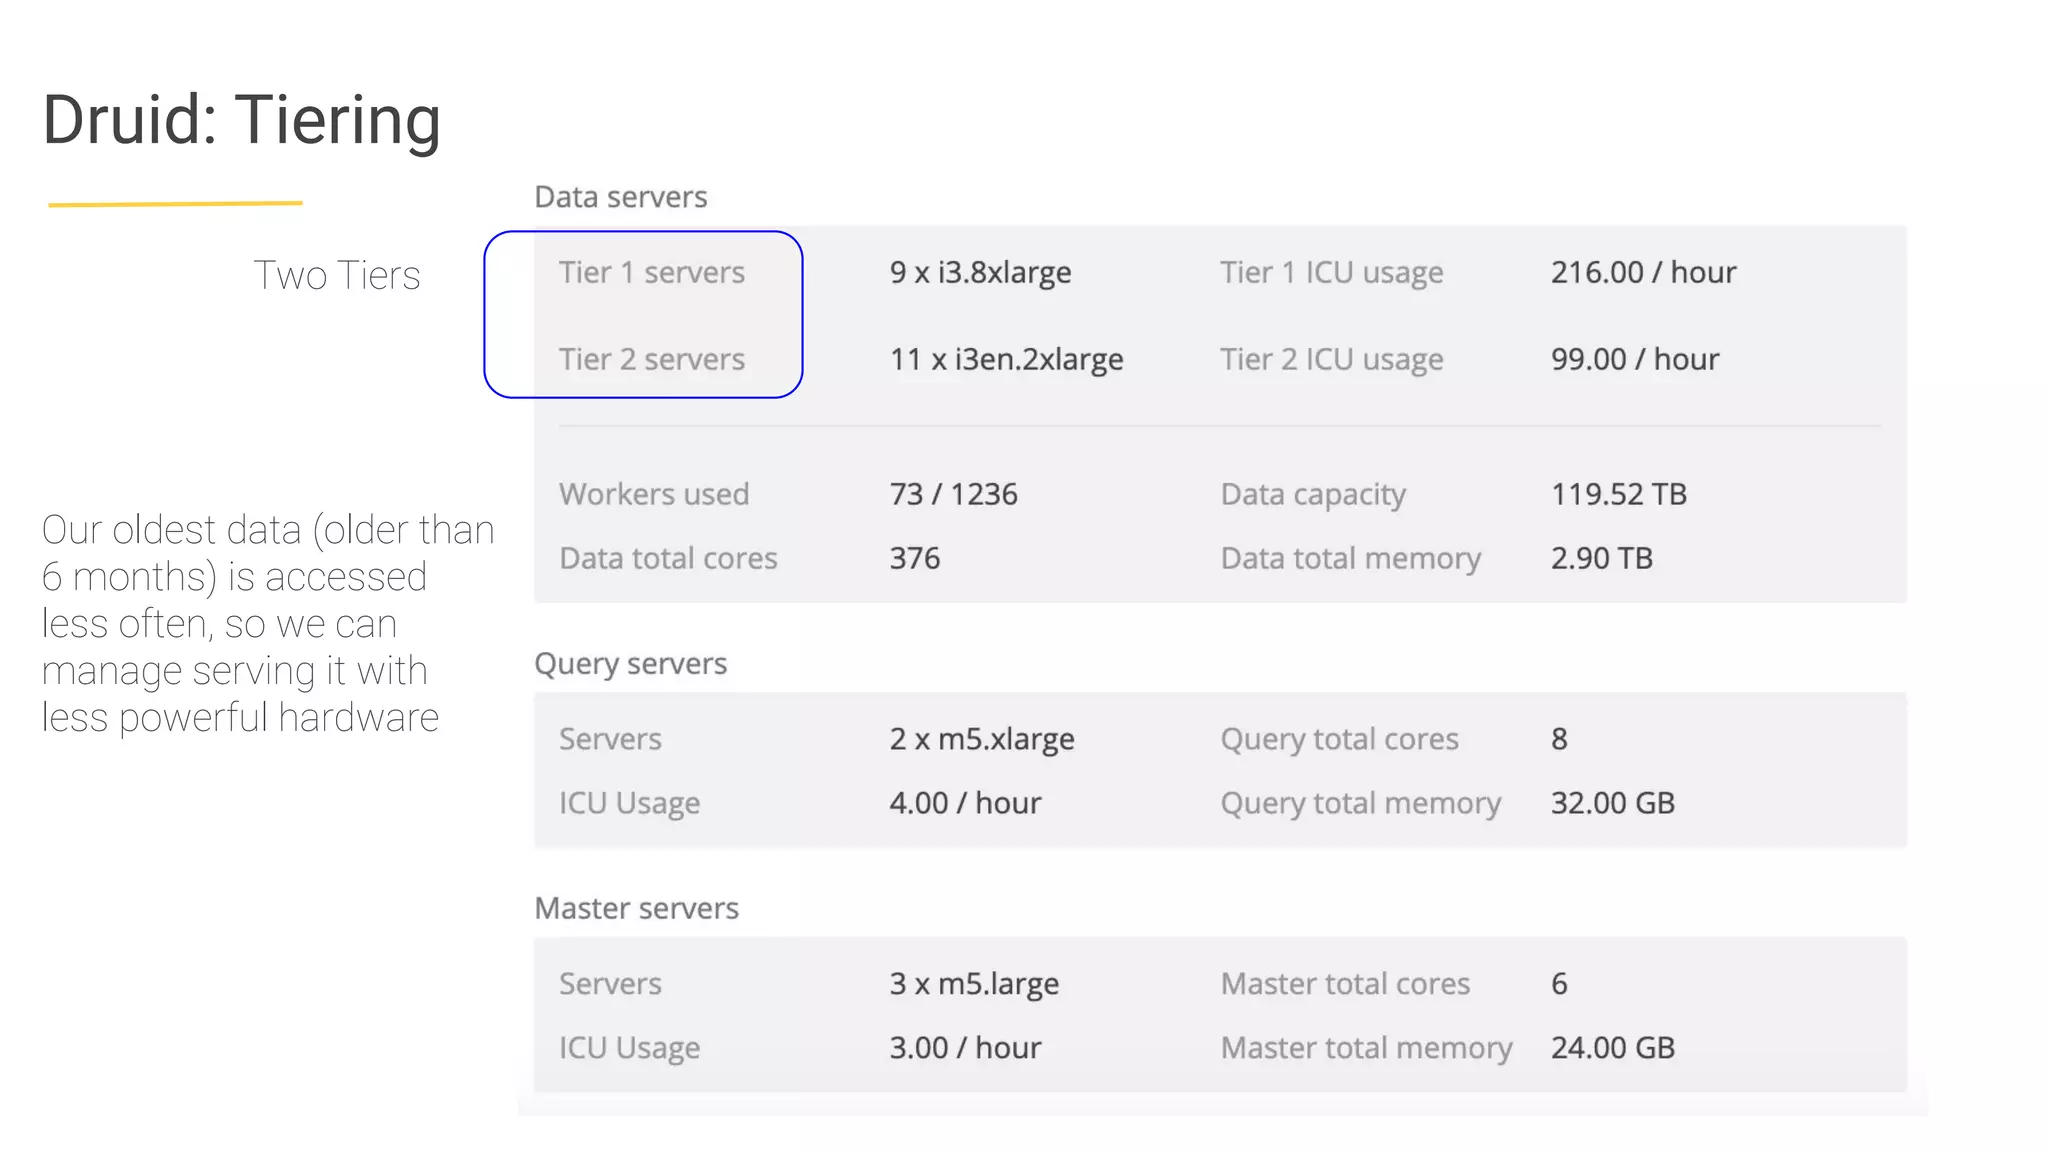Select the 'Tier 2 ICU usage' label
This screenshot has width=2048, height=1152.
point(1331,360)
